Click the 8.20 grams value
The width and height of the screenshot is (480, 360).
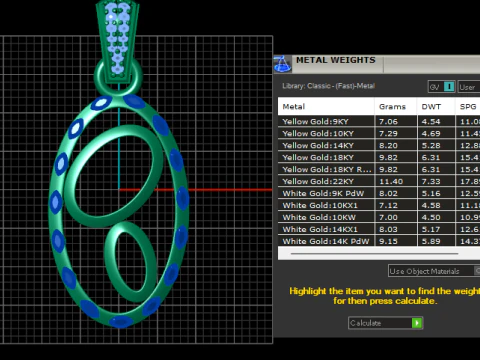coord(388,146)
